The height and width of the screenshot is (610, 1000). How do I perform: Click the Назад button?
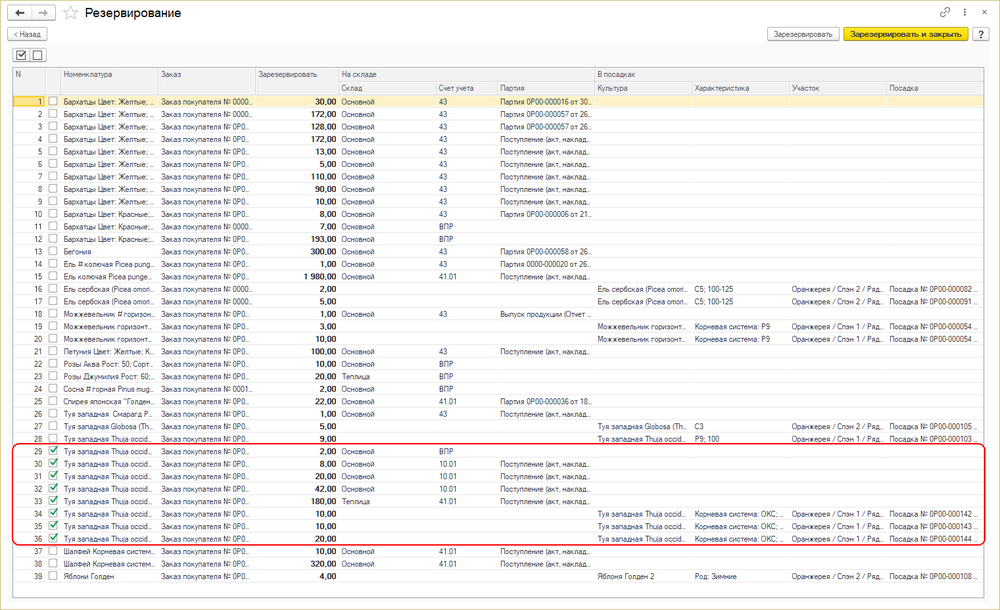(x=27, y=34)
